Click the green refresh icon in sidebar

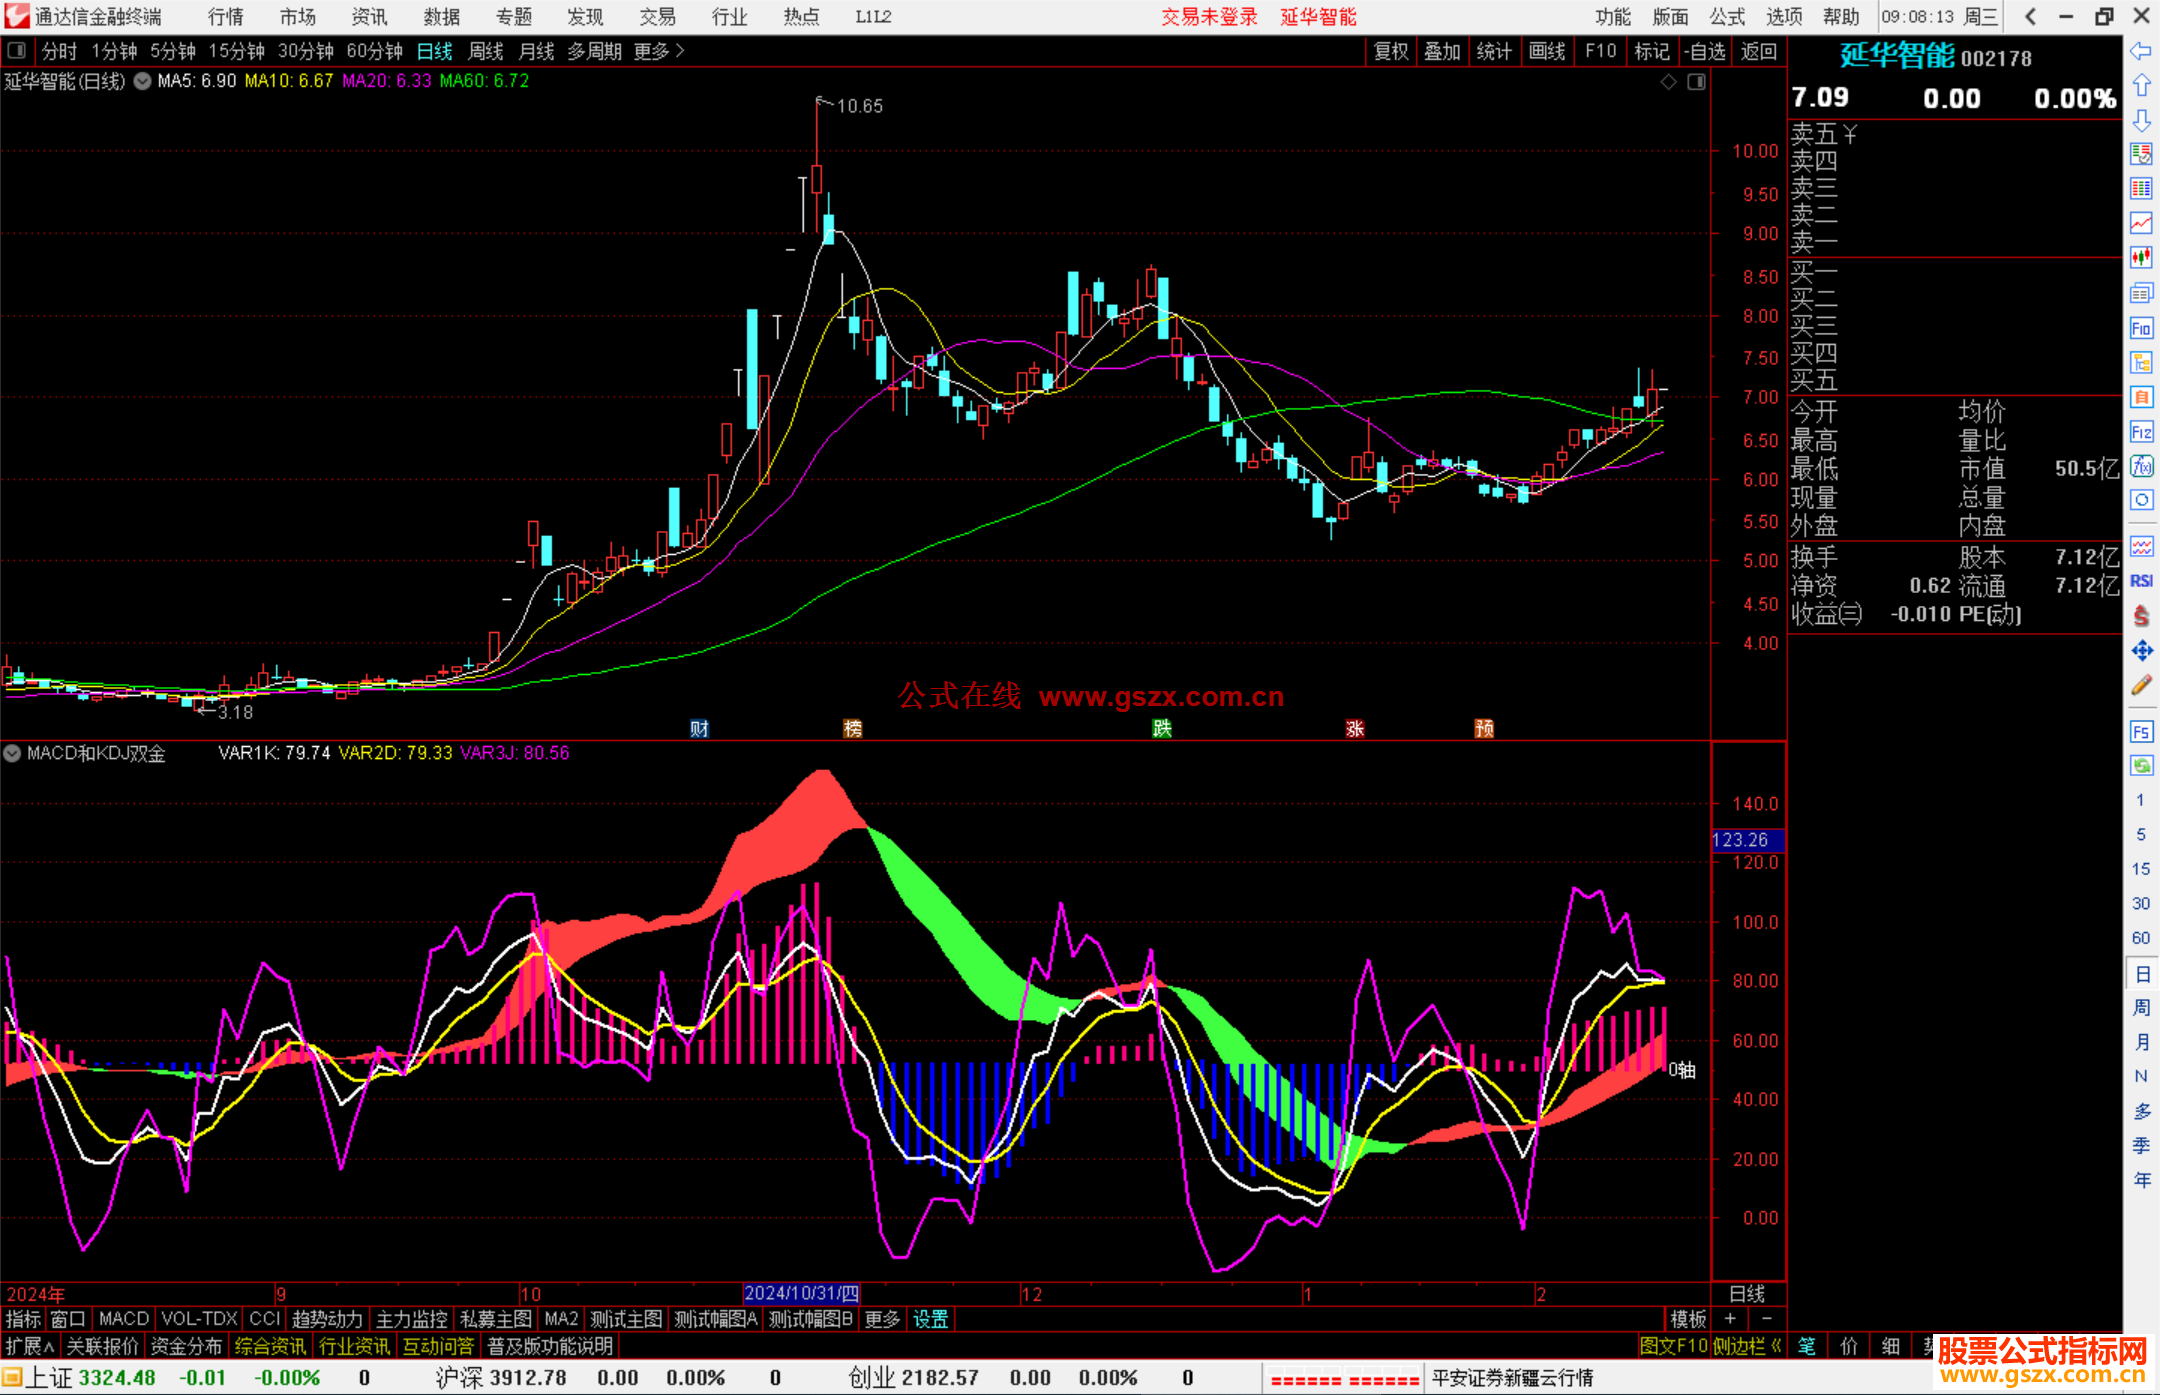2141,766
